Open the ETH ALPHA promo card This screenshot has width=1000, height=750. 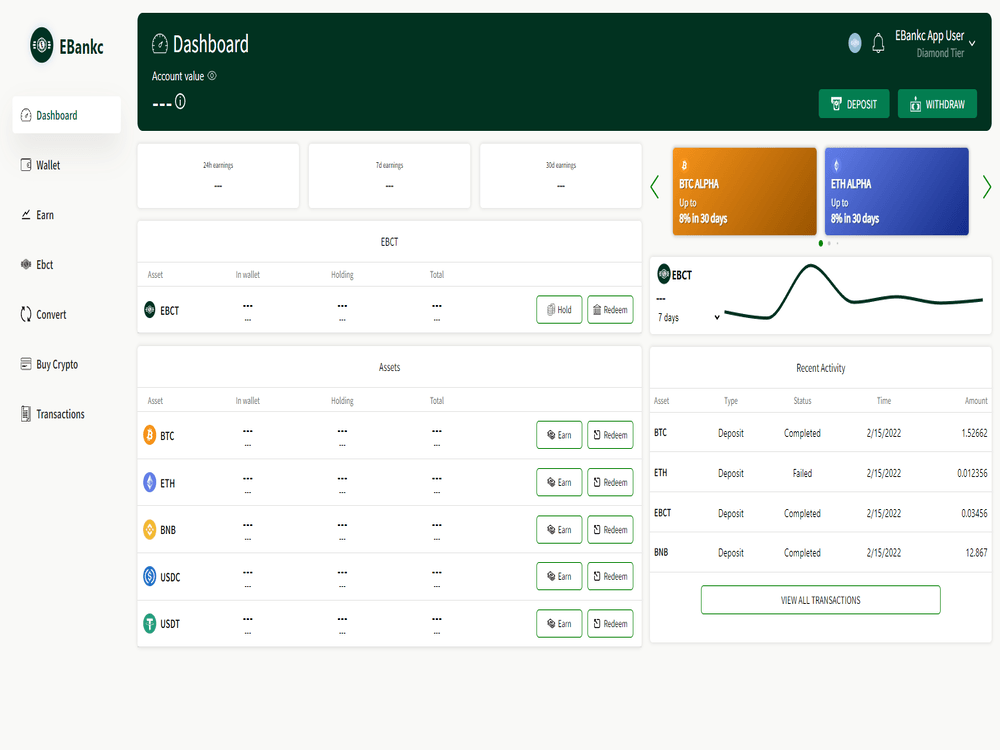pyautogui.click(x=896, y=191)
